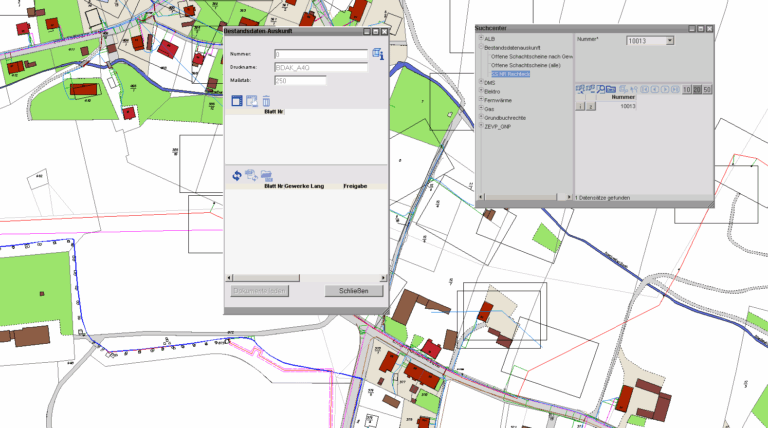Click the 'Freigabe' column header
This screenshot has width=768, height=428.
pos(355,186)
